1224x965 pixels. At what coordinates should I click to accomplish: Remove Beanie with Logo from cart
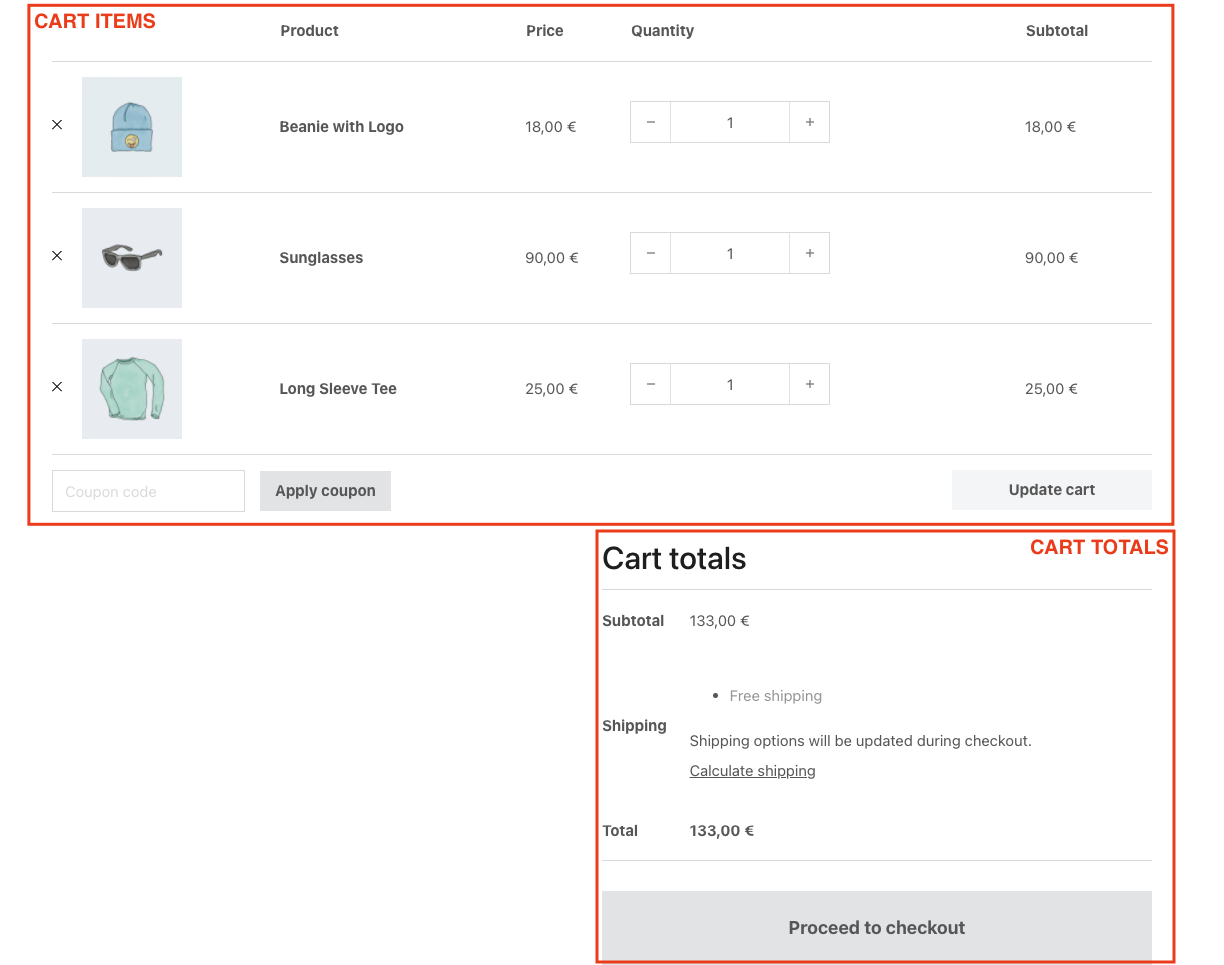click(57, 125)
